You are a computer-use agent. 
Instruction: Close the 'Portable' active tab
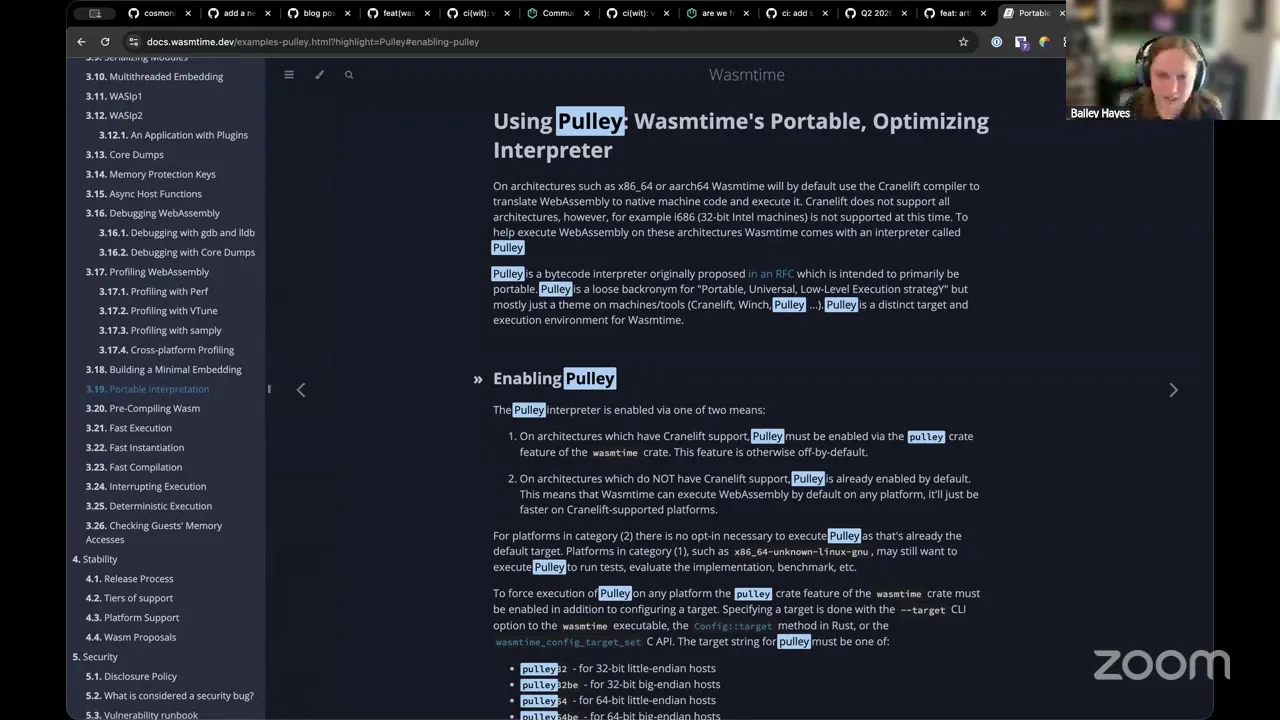[1060, 13]
